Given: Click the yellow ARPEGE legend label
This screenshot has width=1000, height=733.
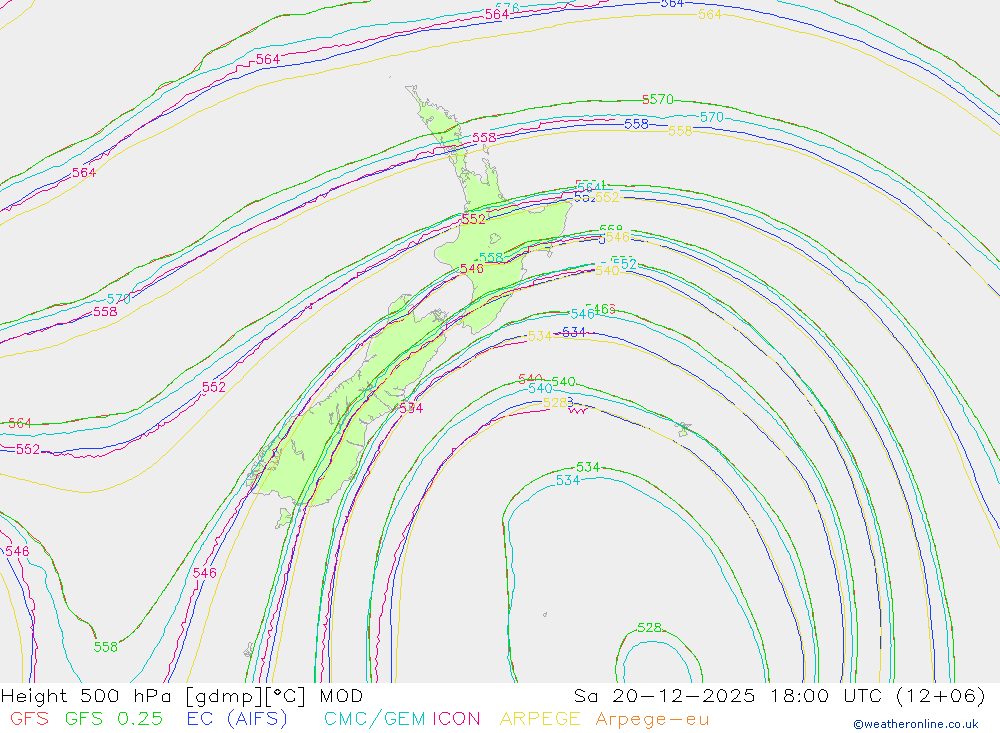Looking at the screenshot, I should tap(540, 719).
